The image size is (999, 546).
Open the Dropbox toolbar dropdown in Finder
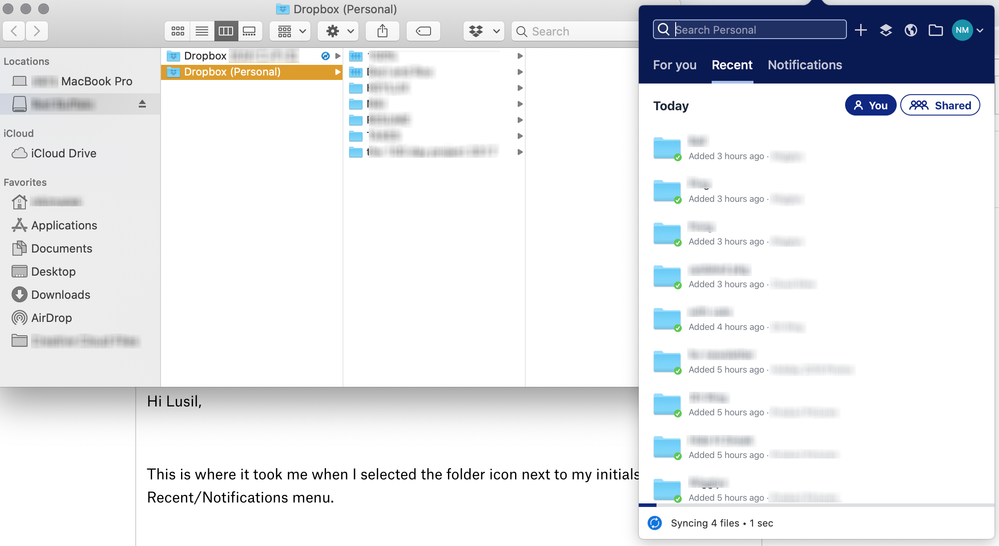click(x=484, y=31)
